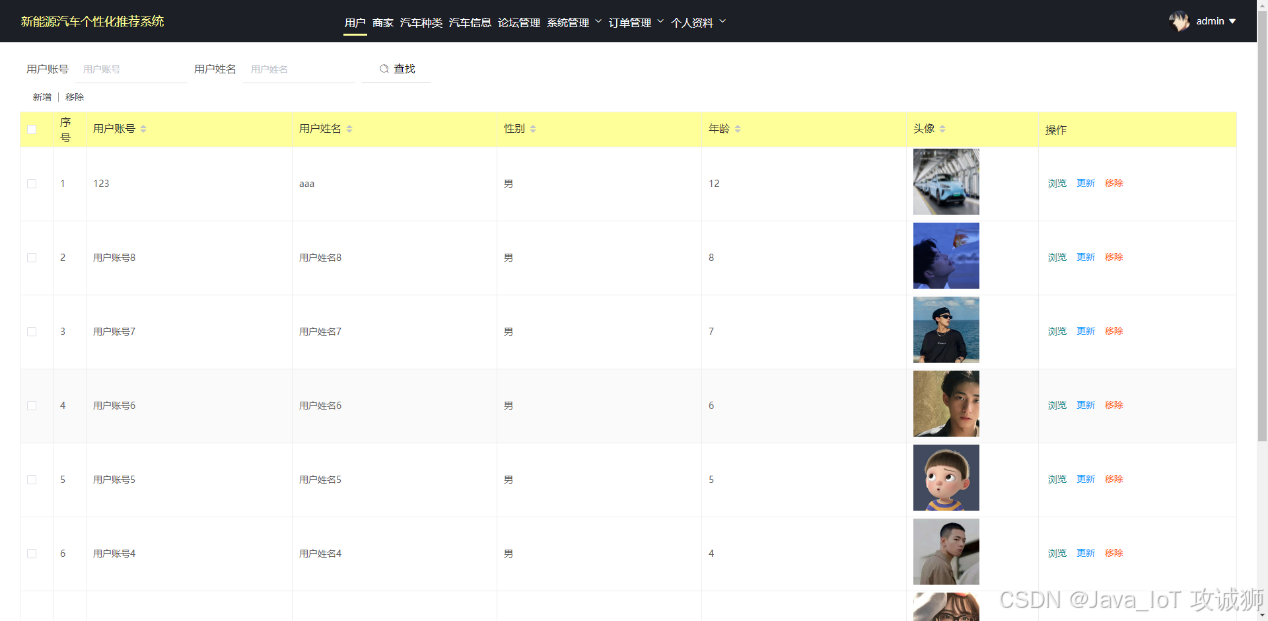The image size is (1268, 621).
Task: Click 浏览 for 用户账号5 row
Action: pos(1057,479)
